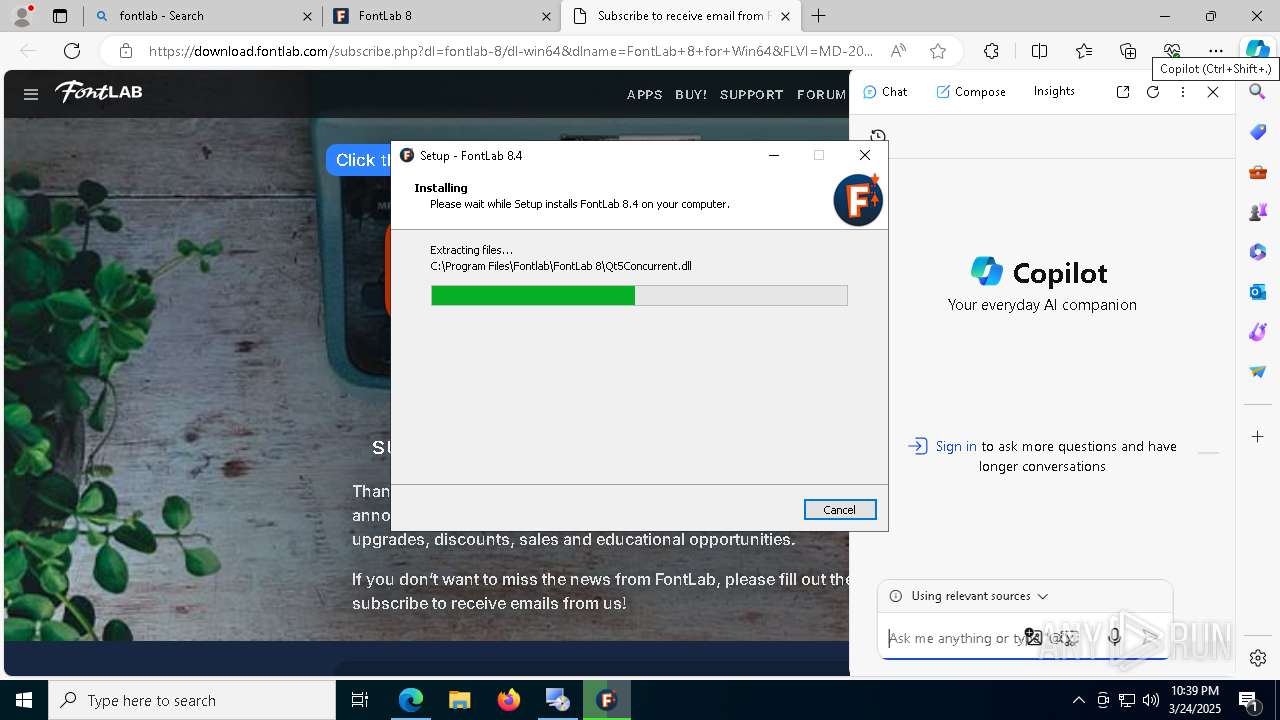The width and height of the screenshot is (1280, 720).
Task: Open Firefox from taskbar
Action: [509, 700]
